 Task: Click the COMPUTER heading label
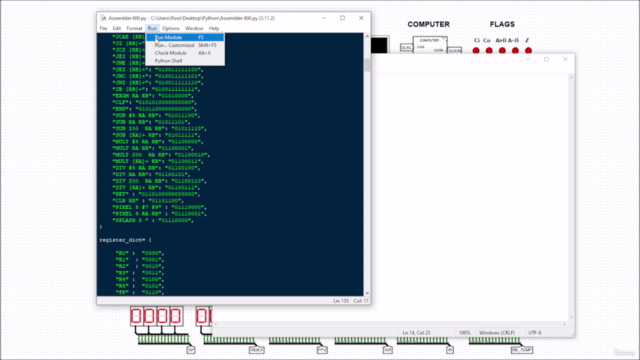[429, 24]
